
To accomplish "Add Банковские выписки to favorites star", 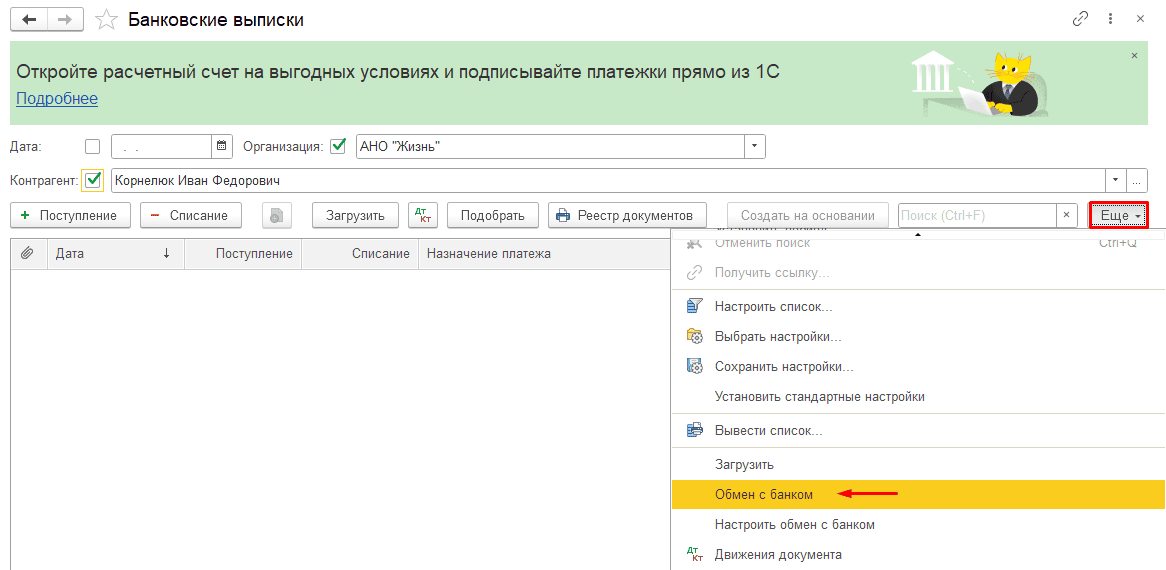I will [x=106, y=20].
